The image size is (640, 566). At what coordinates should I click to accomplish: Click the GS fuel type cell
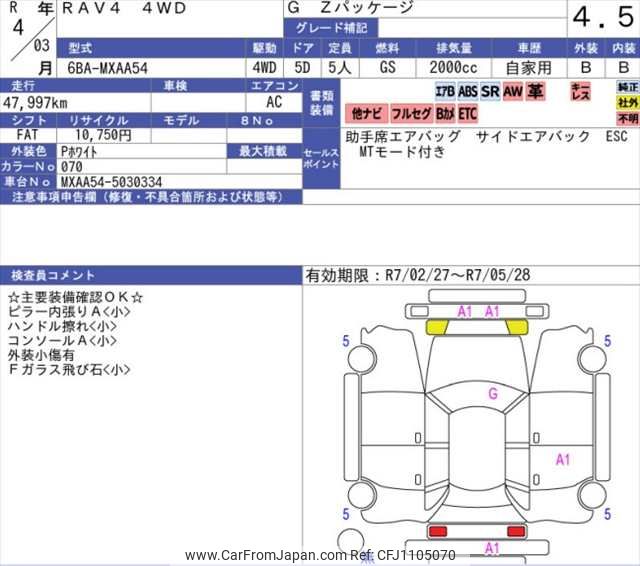click(x=387, y=67)
